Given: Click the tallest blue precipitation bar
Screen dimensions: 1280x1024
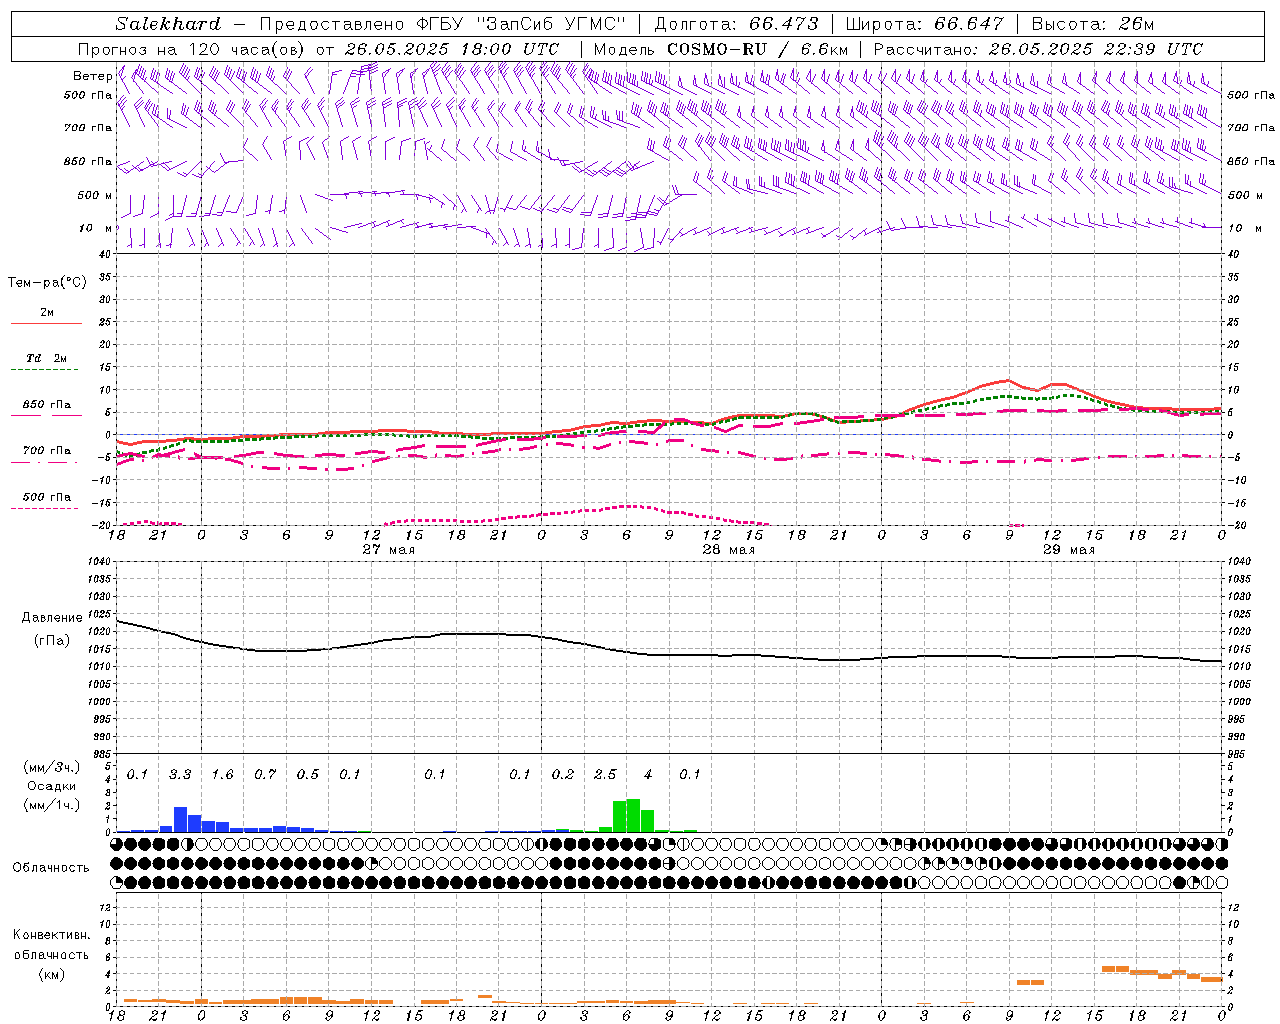Looking at the screenshot, I should point(180,819).
